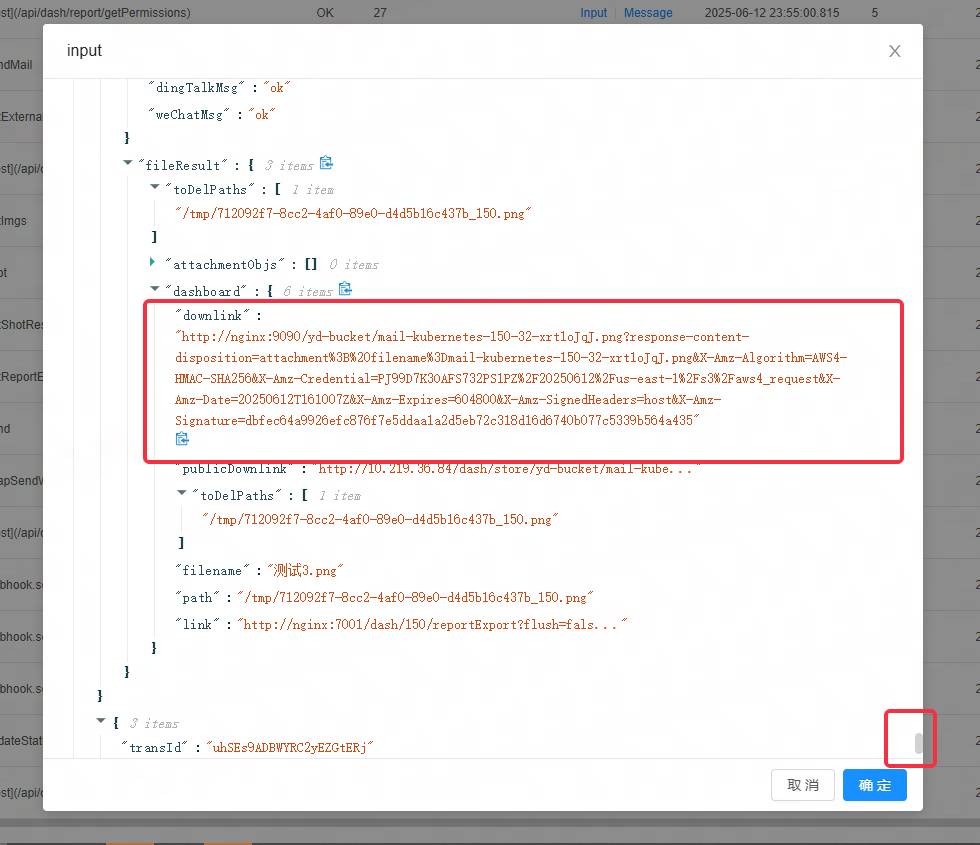
Task: Click the path value under dashboard
Action: 416,598
